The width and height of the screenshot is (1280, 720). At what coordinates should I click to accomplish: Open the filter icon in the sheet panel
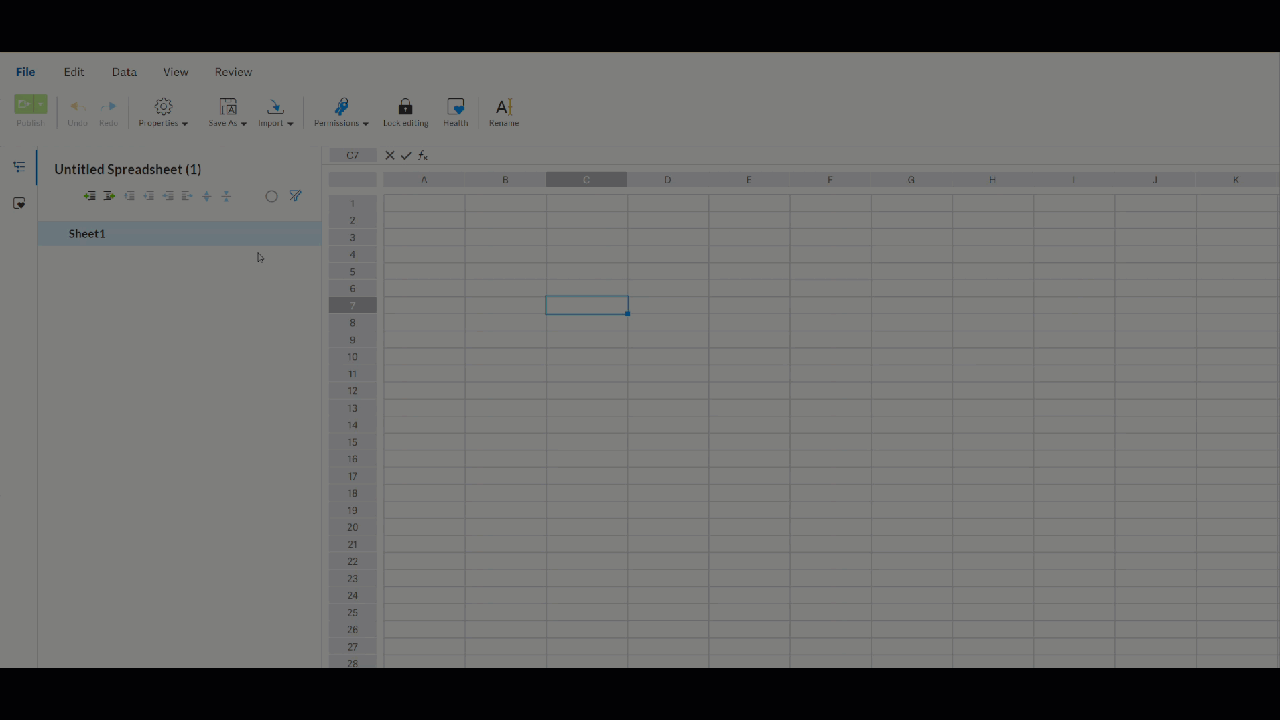point(295,196)
